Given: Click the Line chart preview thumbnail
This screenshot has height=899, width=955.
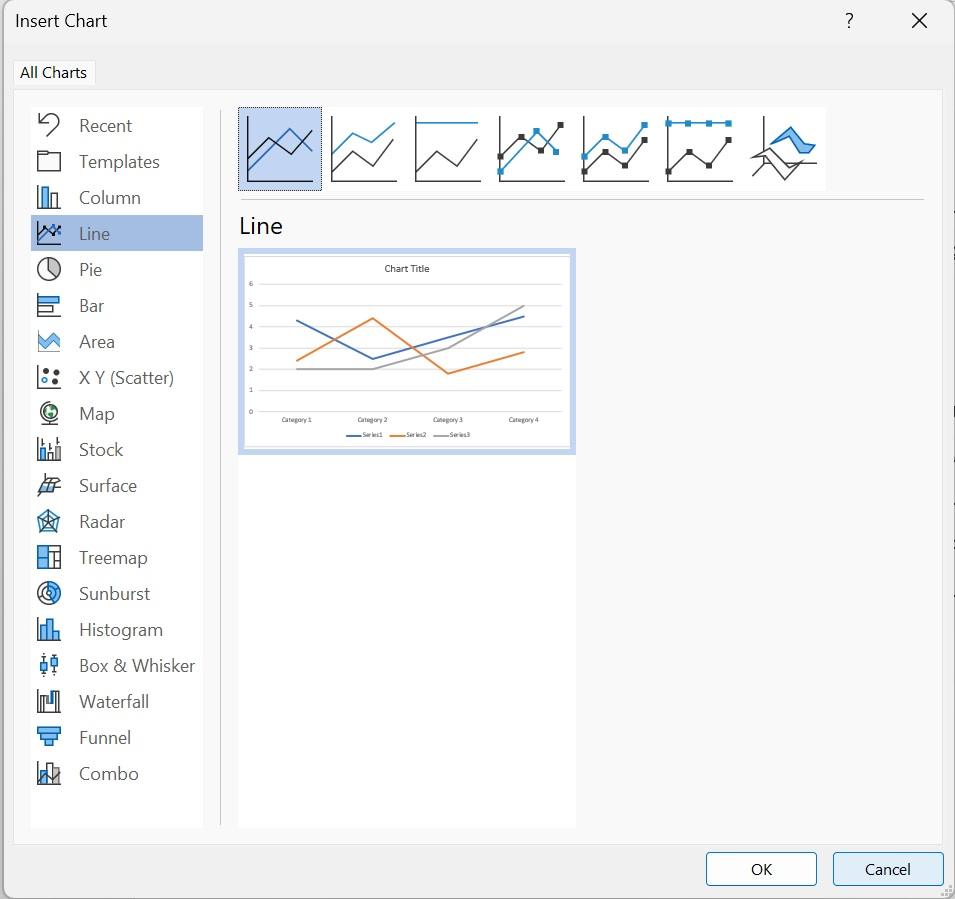Looking at the screenshot, I should (407, 351).
